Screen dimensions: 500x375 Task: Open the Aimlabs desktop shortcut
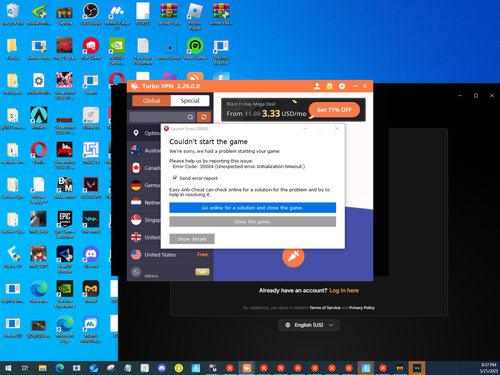click(x=39, y=118)
